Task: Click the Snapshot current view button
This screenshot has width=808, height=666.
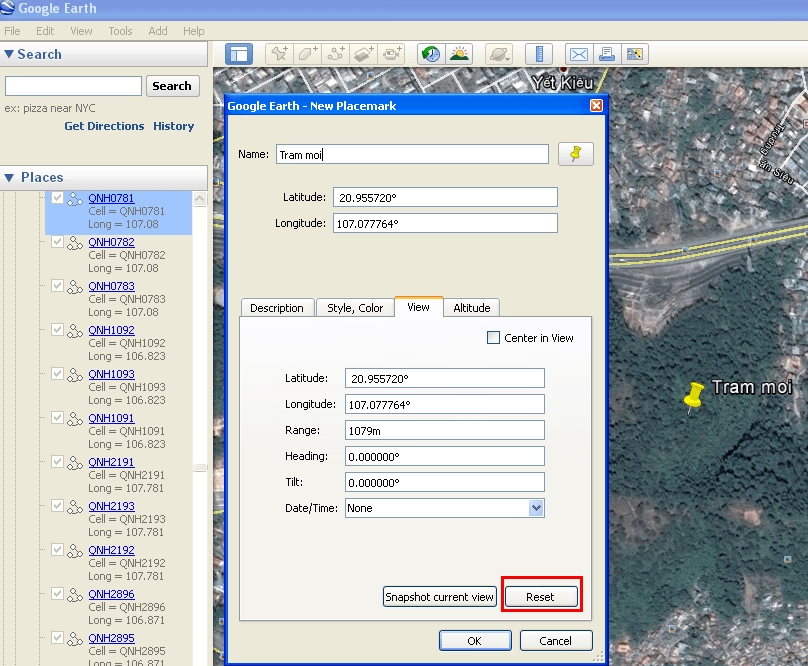Action: click(x=440, y=597)
